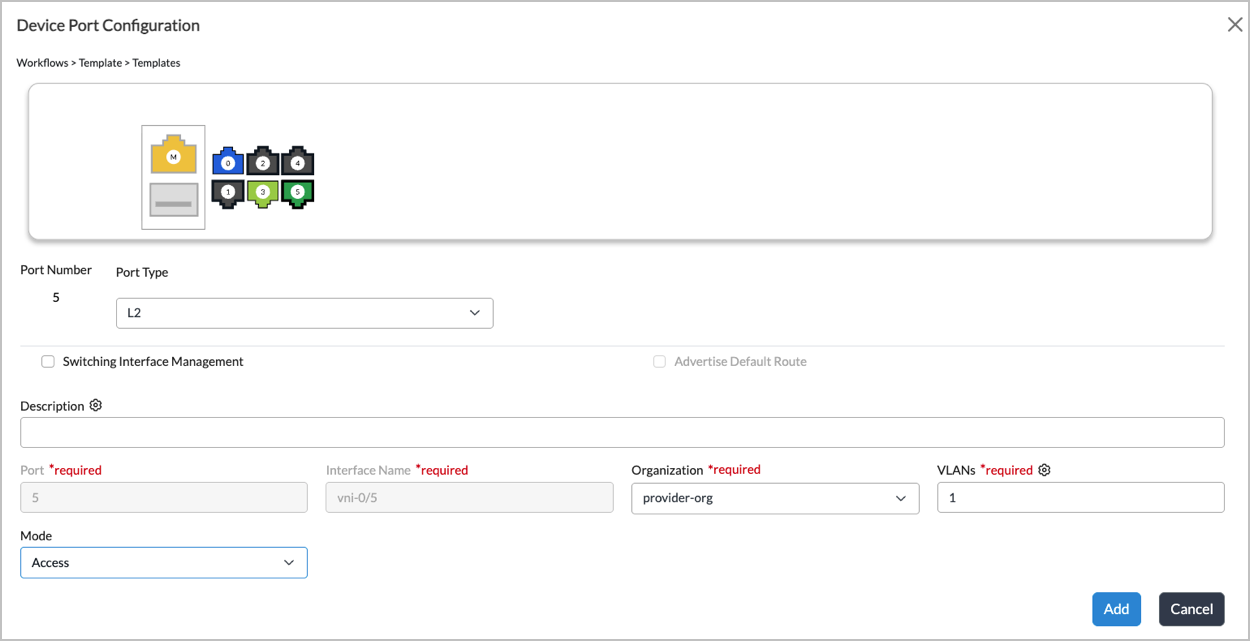This screenshot has height=641, width=1250.
Task: Select port 0, the blue port icon
Action: tap(228, 161)
